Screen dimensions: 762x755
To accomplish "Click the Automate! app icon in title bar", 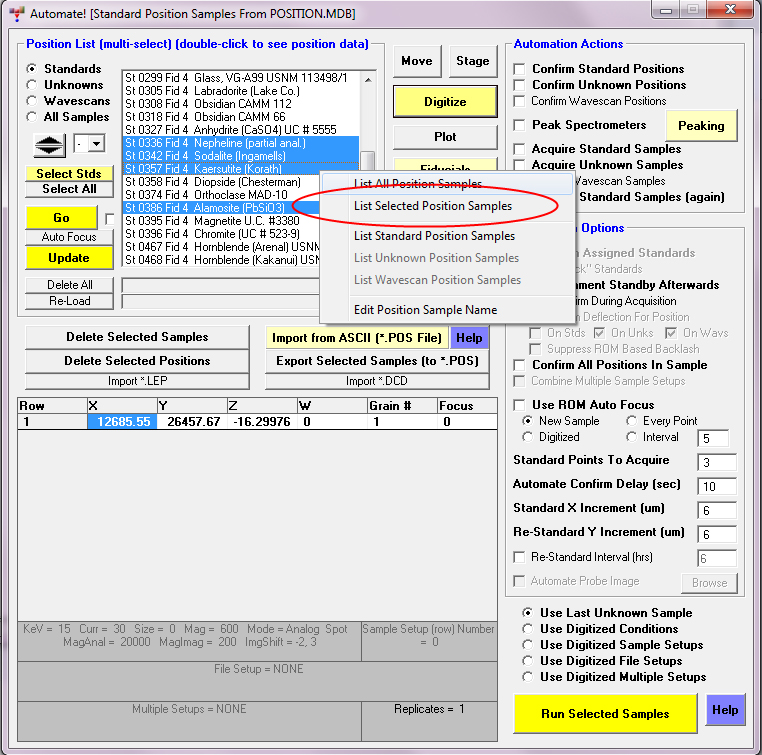I will [15, 14].
